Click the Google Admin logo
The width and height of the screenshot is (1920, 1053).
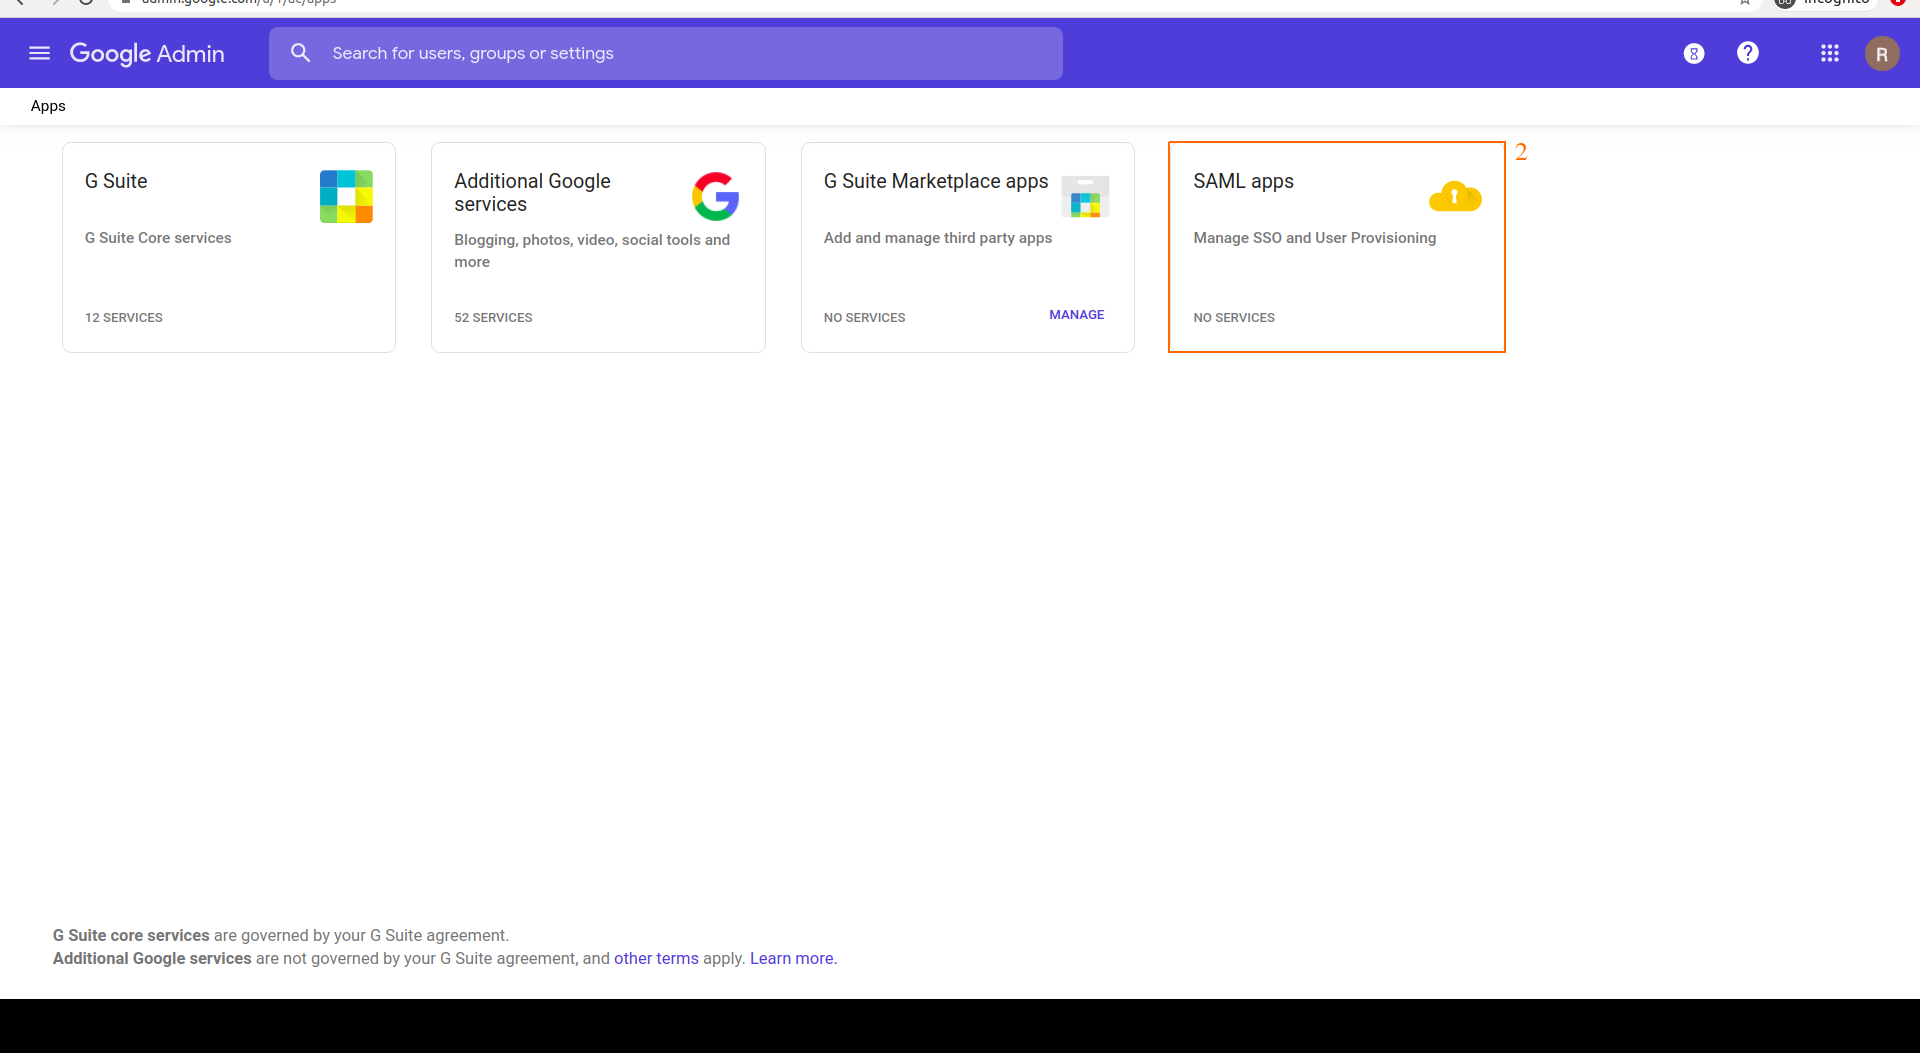147,53
